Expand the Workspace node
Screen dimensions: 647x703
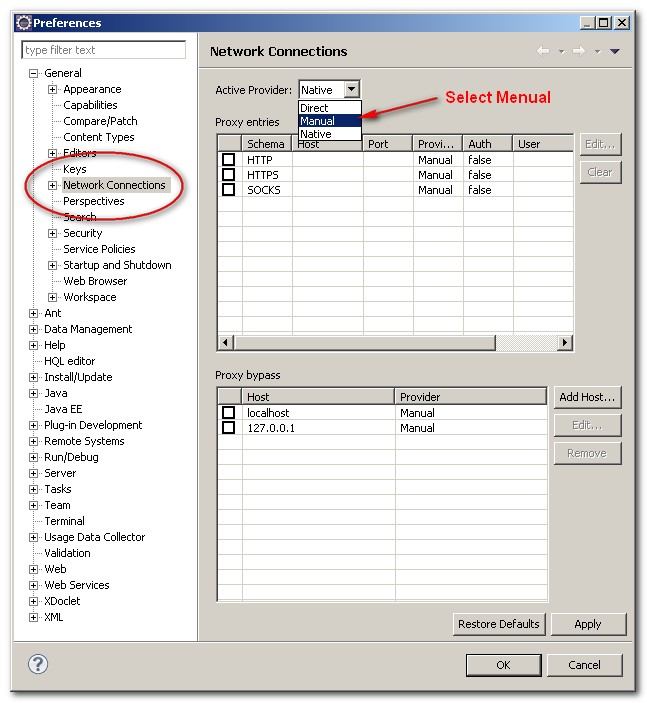point(52,297)
